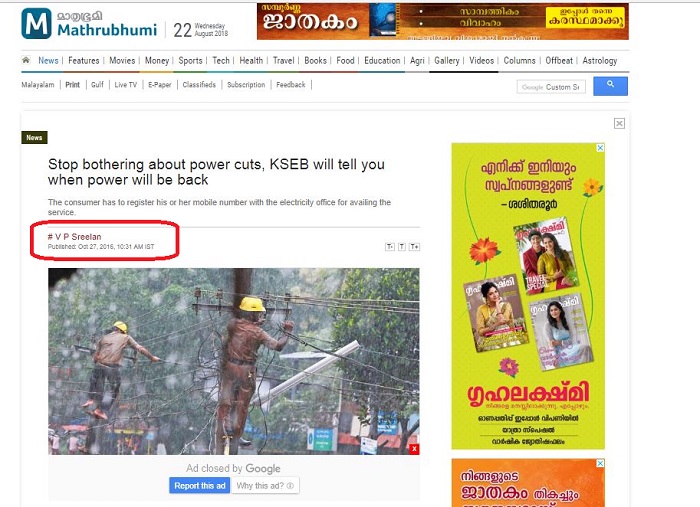Click Why this ad? button
Viewport: 700px width, 507px height.
[x=265, y=486]
